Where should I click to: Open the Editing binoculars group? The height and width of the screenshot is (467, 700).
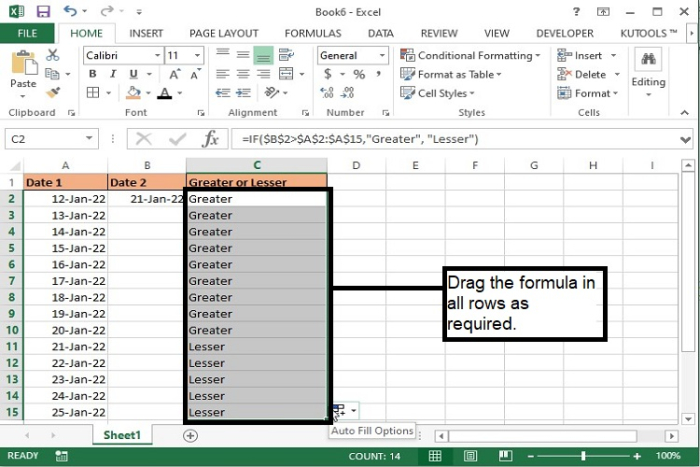coord(648,74)
